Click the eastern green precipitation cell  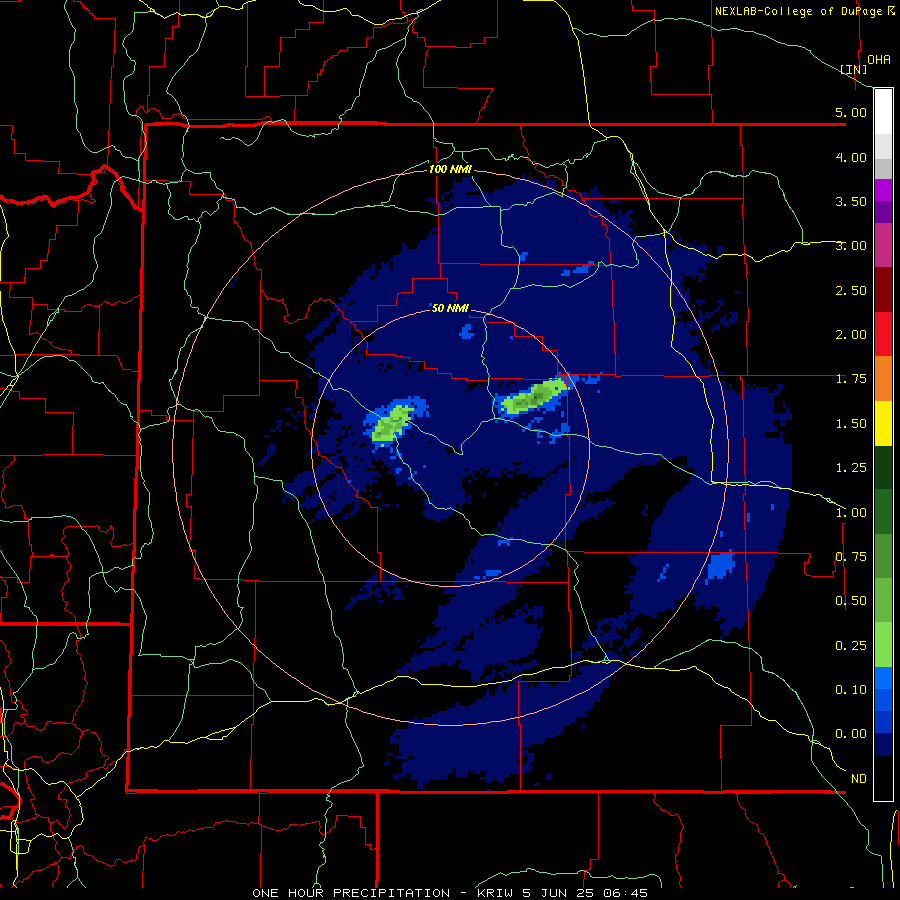point(534,397)
